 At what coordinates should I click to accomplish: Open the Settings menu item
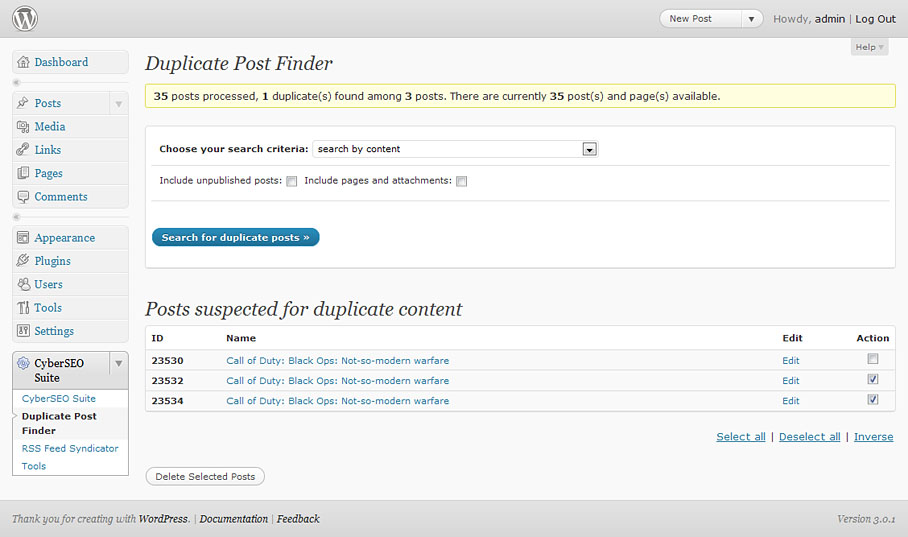pos(54,331)
